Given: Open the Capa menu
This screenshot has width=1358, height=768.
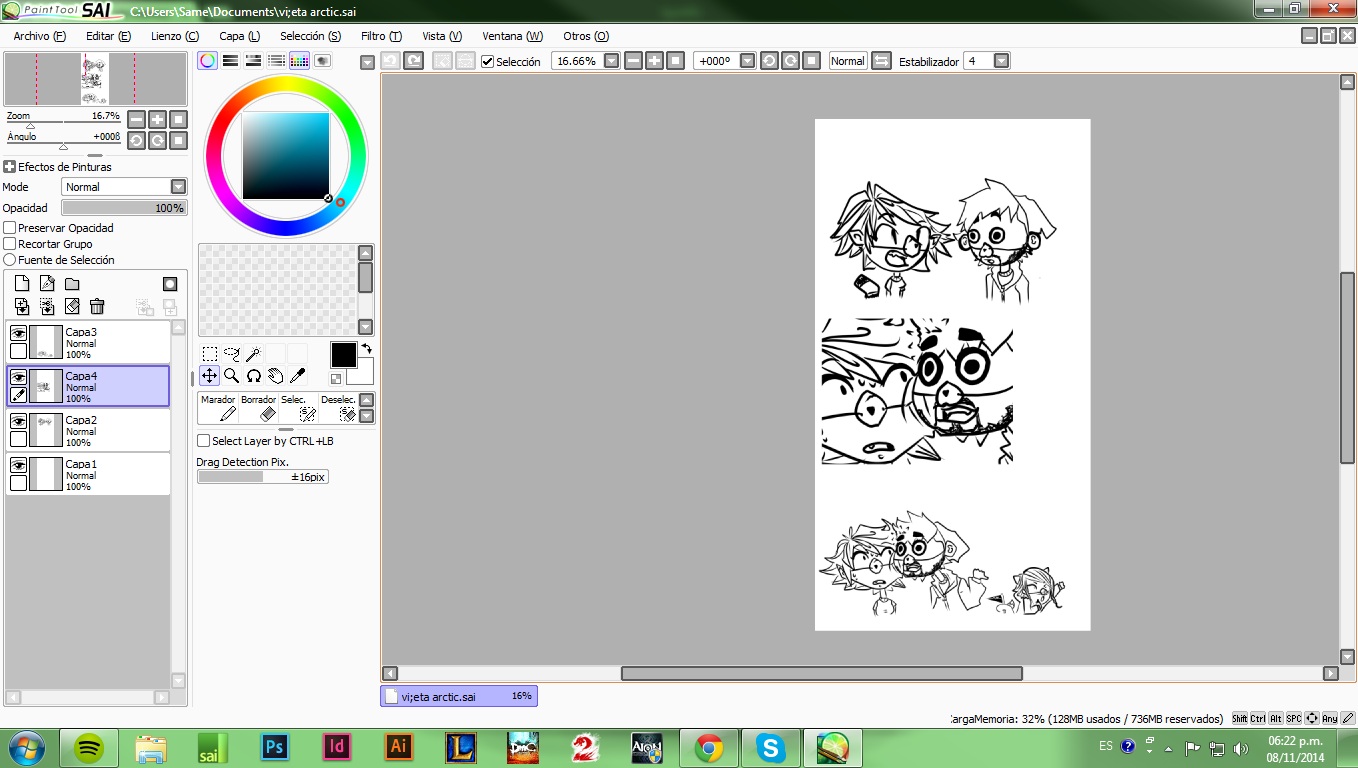Looking at the screenshot, I should click(x=239, y=36).
